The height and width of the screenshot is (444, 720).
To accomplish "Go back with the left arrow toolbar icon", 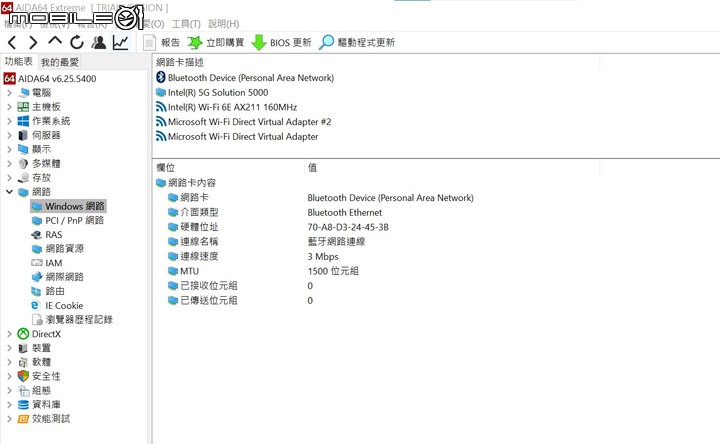I will click(12, 43).
